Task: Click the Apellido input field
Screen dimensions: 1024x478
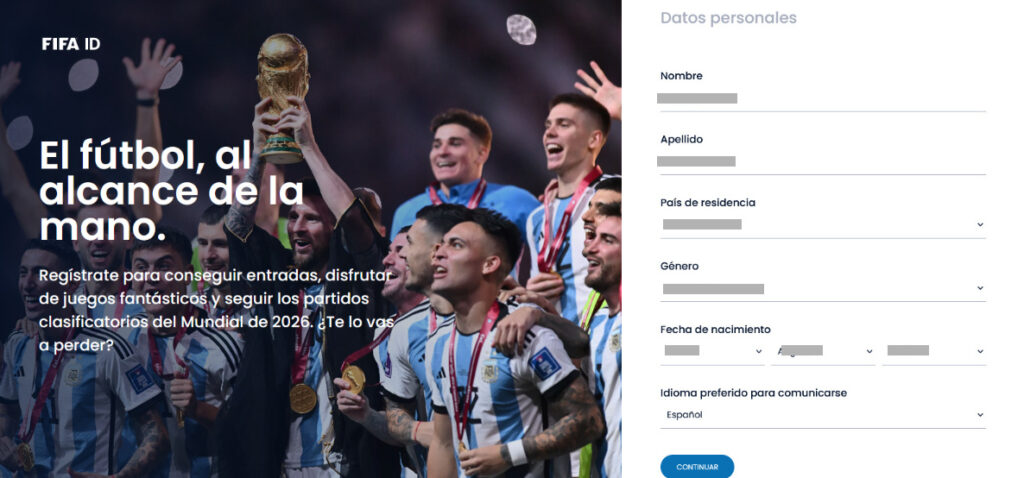Action: click(823, 162)
